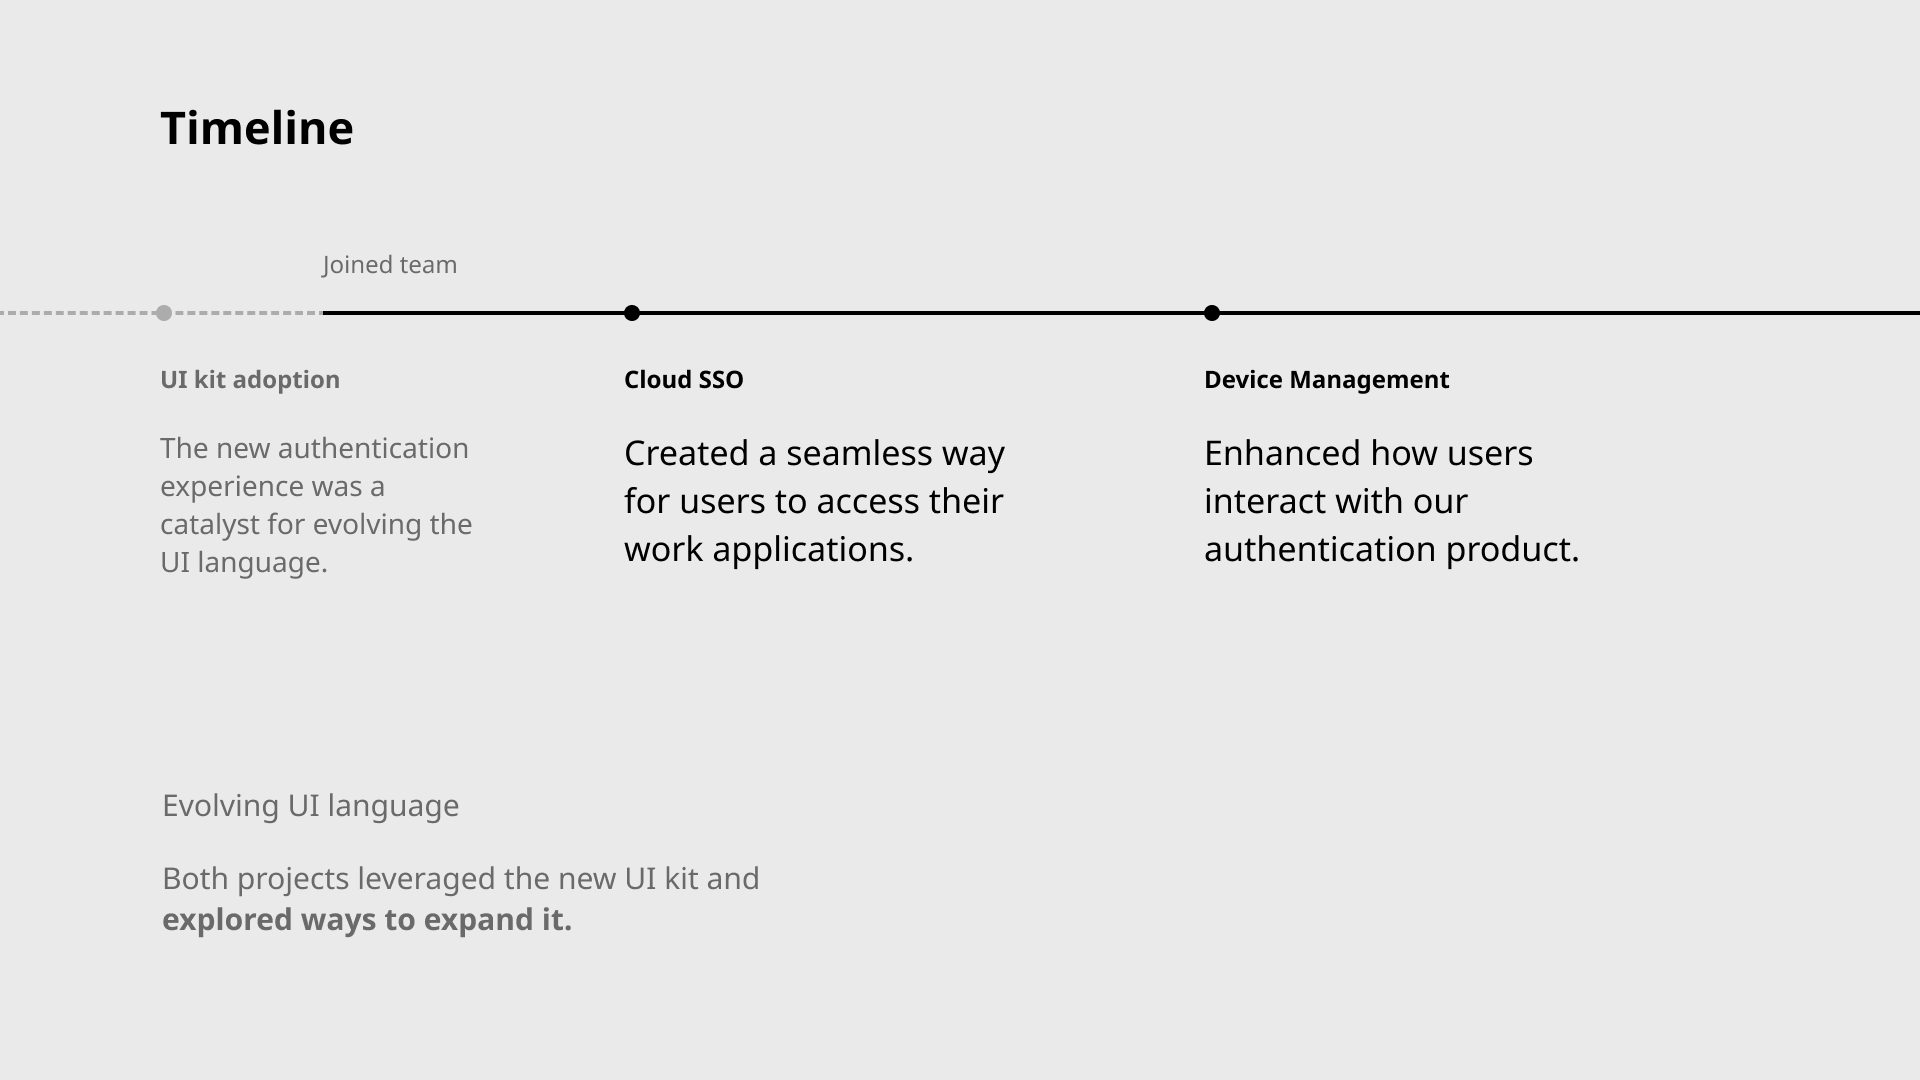1920x1080 pixels.
Task: Click the Joined team label
Action: pos(390,265)
